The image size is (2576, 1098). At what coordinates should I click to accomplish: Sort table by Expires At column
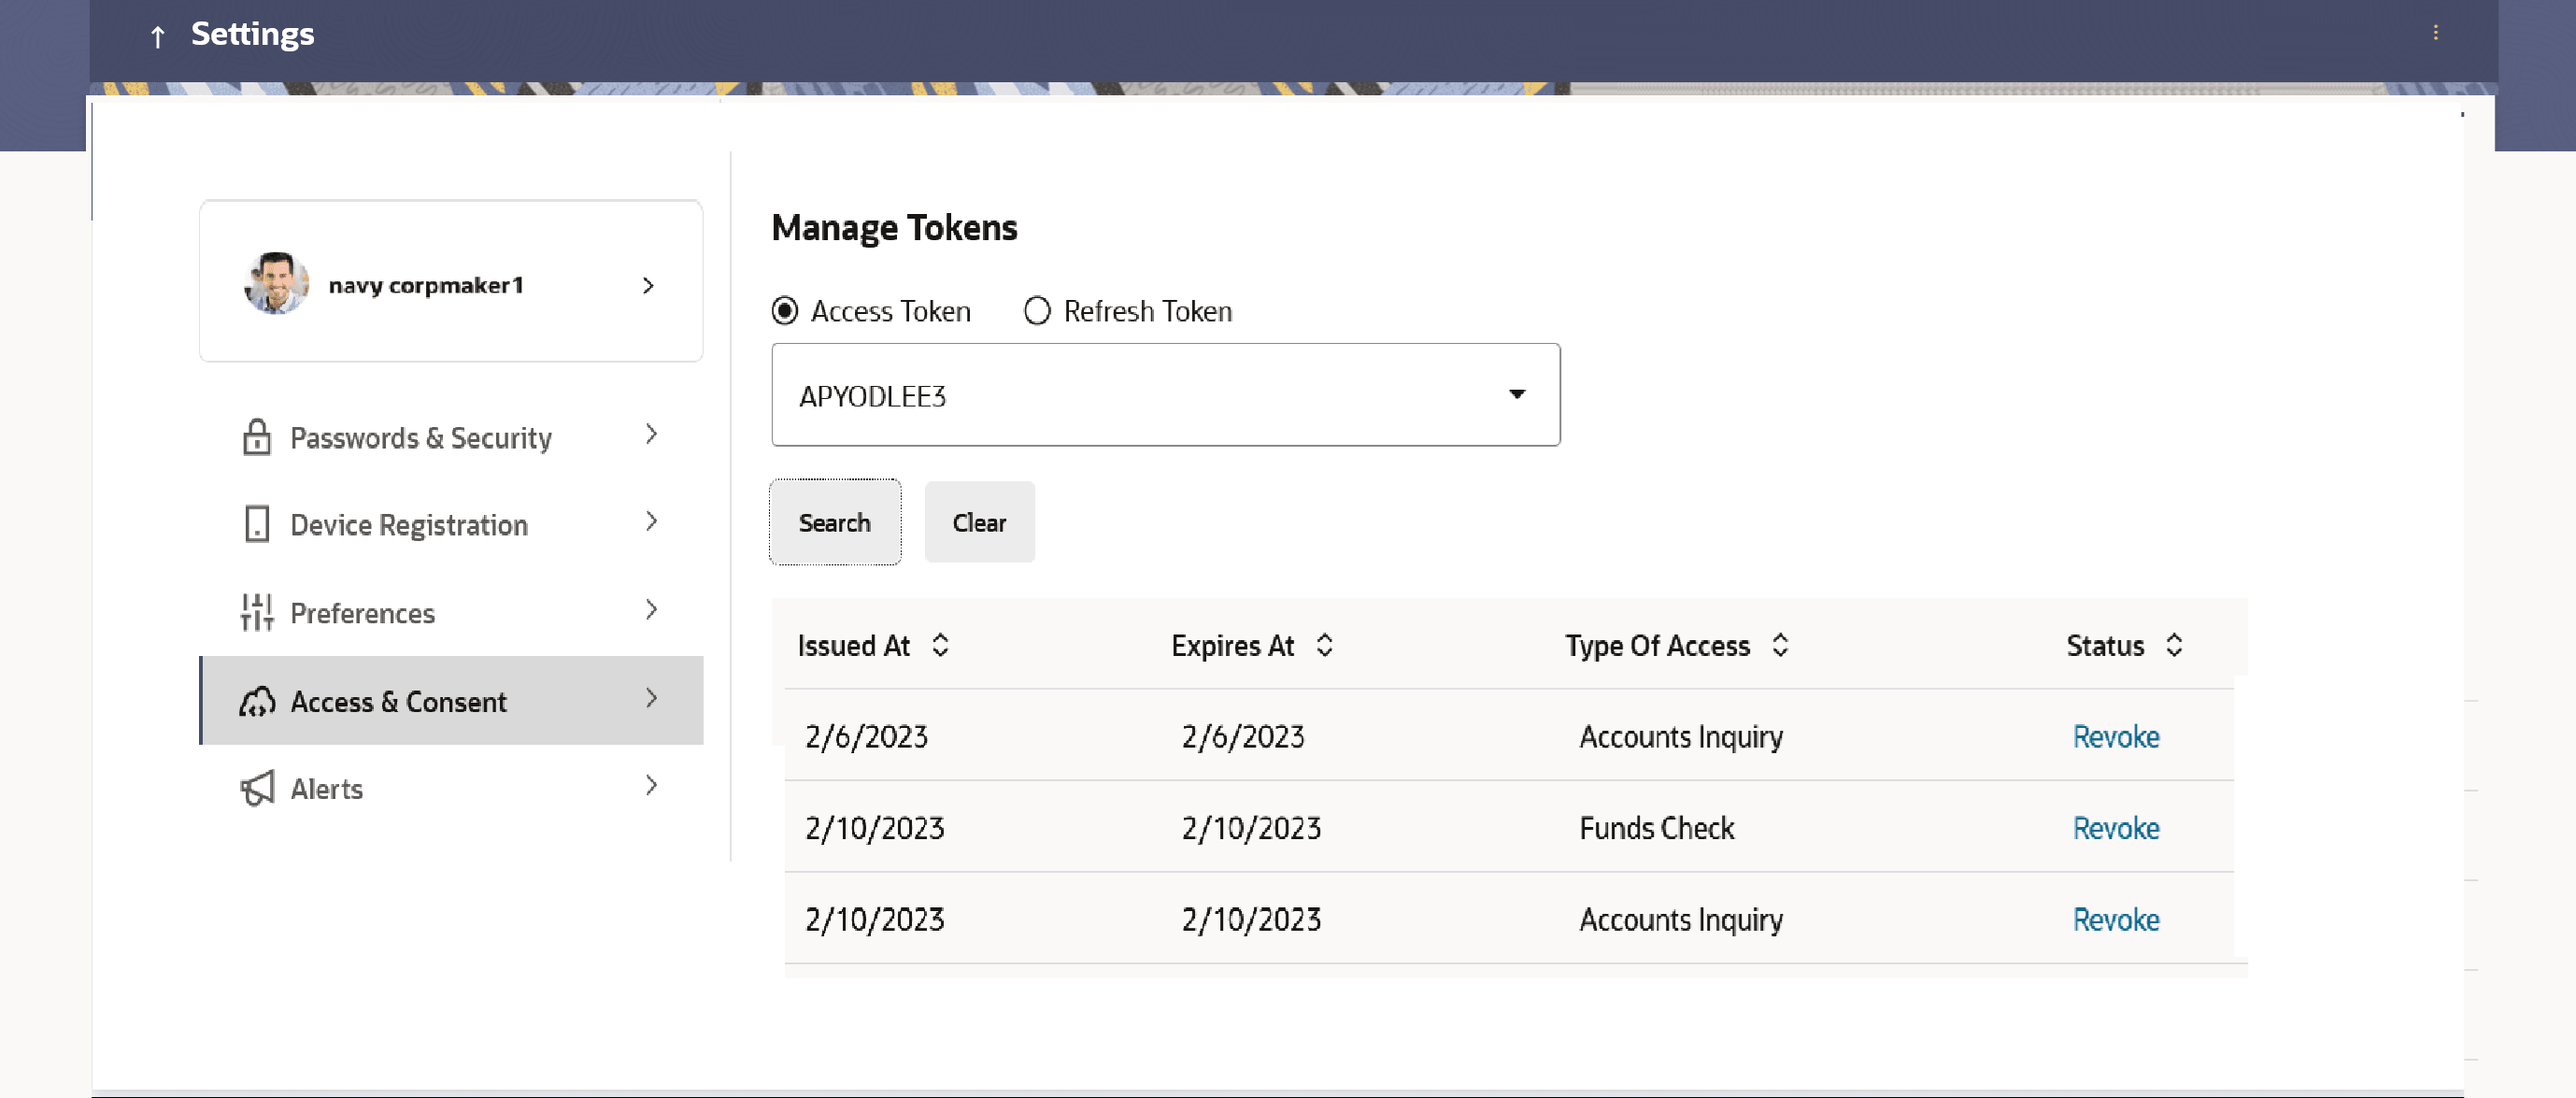pos(1324,645)
